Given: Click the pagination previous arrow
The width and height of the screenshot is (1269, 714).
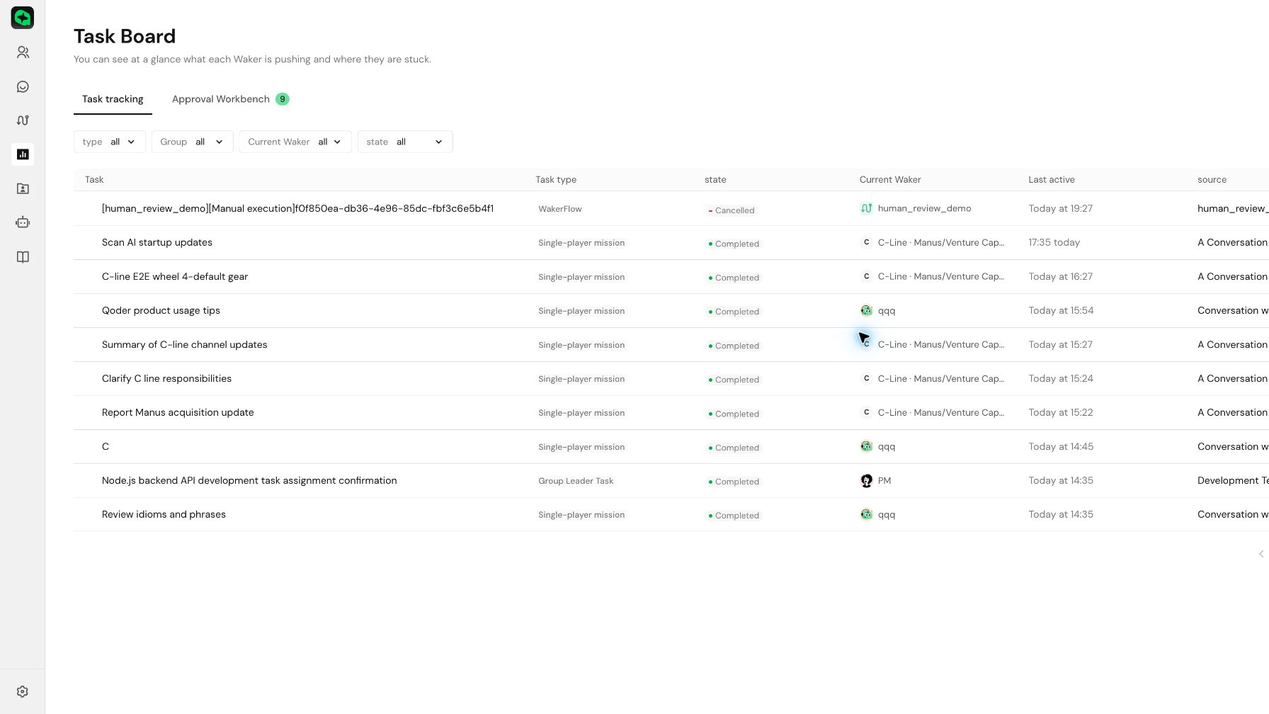Looking at the screenshot, I should coord(1261,554).
